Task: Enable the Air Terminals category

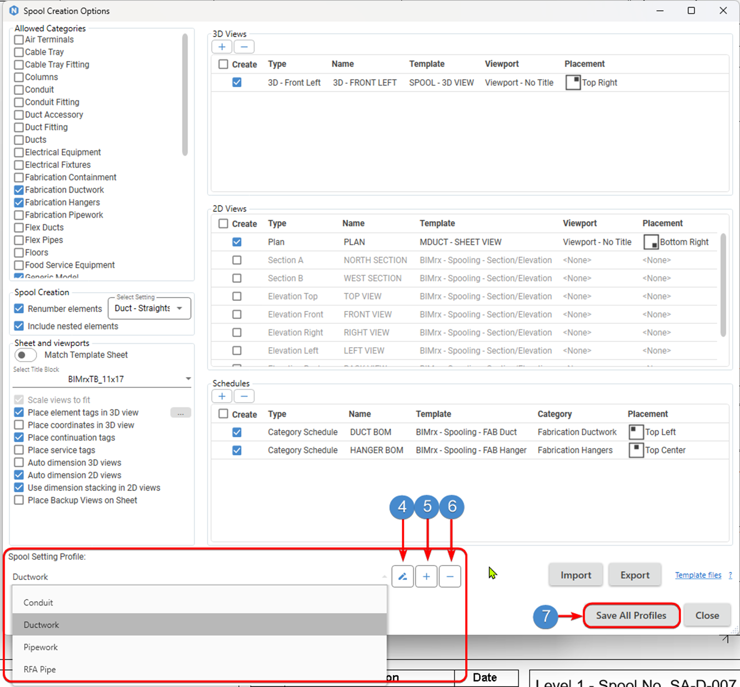Action: pos(19,40)
